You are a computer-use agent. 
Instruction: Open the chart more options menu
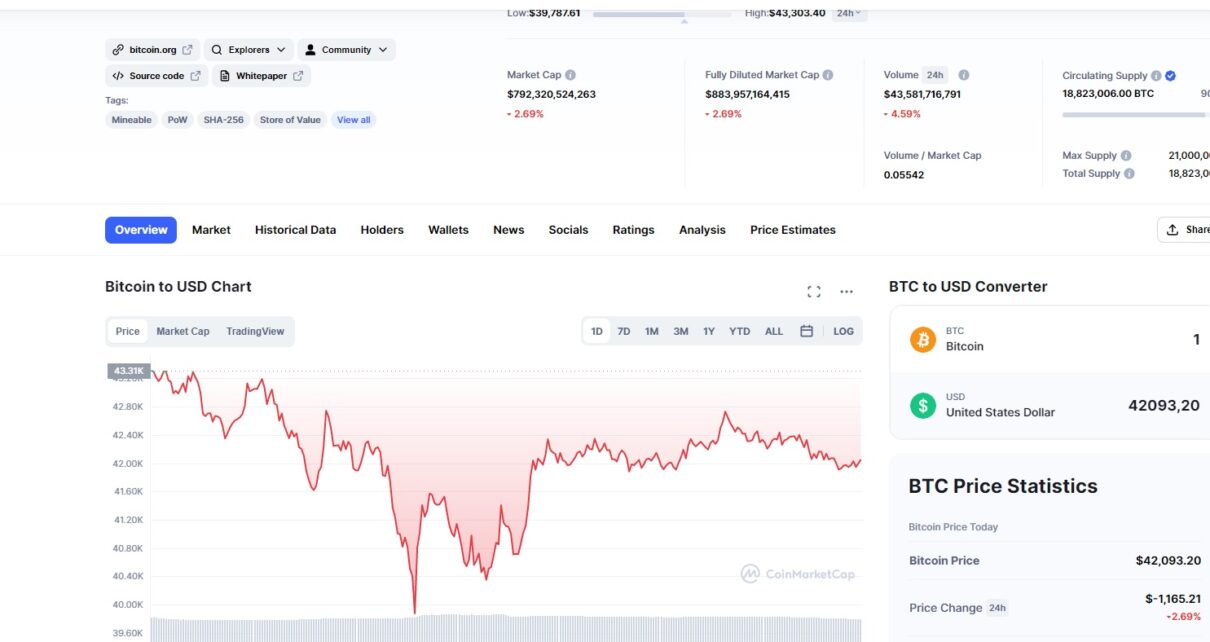click(847, 292)
